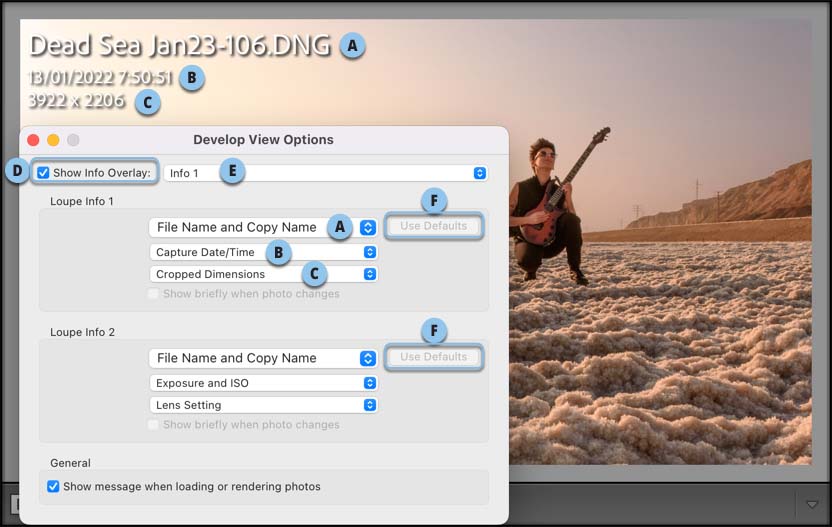Viewport: 832px width, 527px height.
Task: Open the Exposure and ISO dropdown
Action: tap(263, 383)
